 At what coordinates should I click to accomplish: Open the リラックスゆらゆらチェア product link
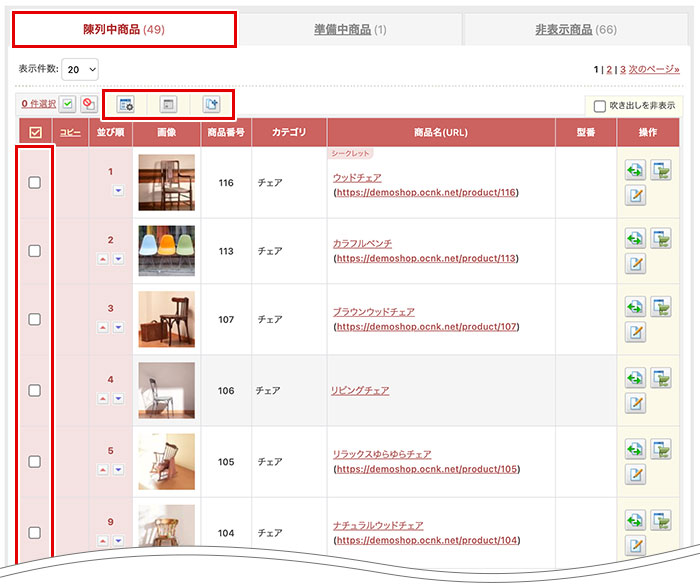(x=382, y=454)
